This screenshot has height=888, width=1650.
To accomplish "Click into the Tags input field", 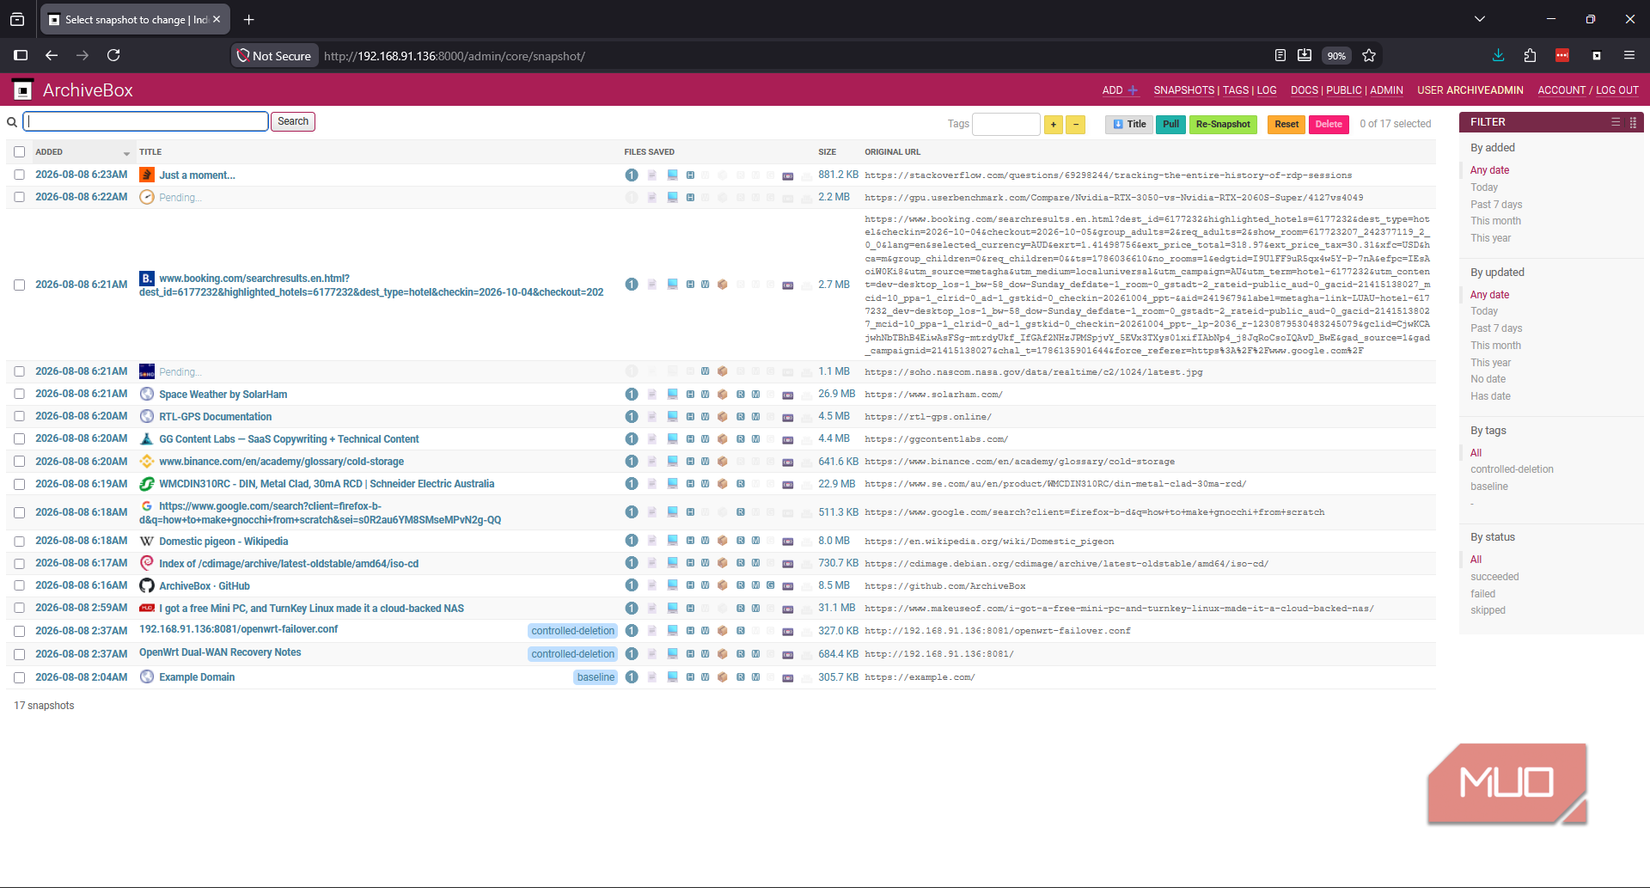I will [x=1006, y=124].
